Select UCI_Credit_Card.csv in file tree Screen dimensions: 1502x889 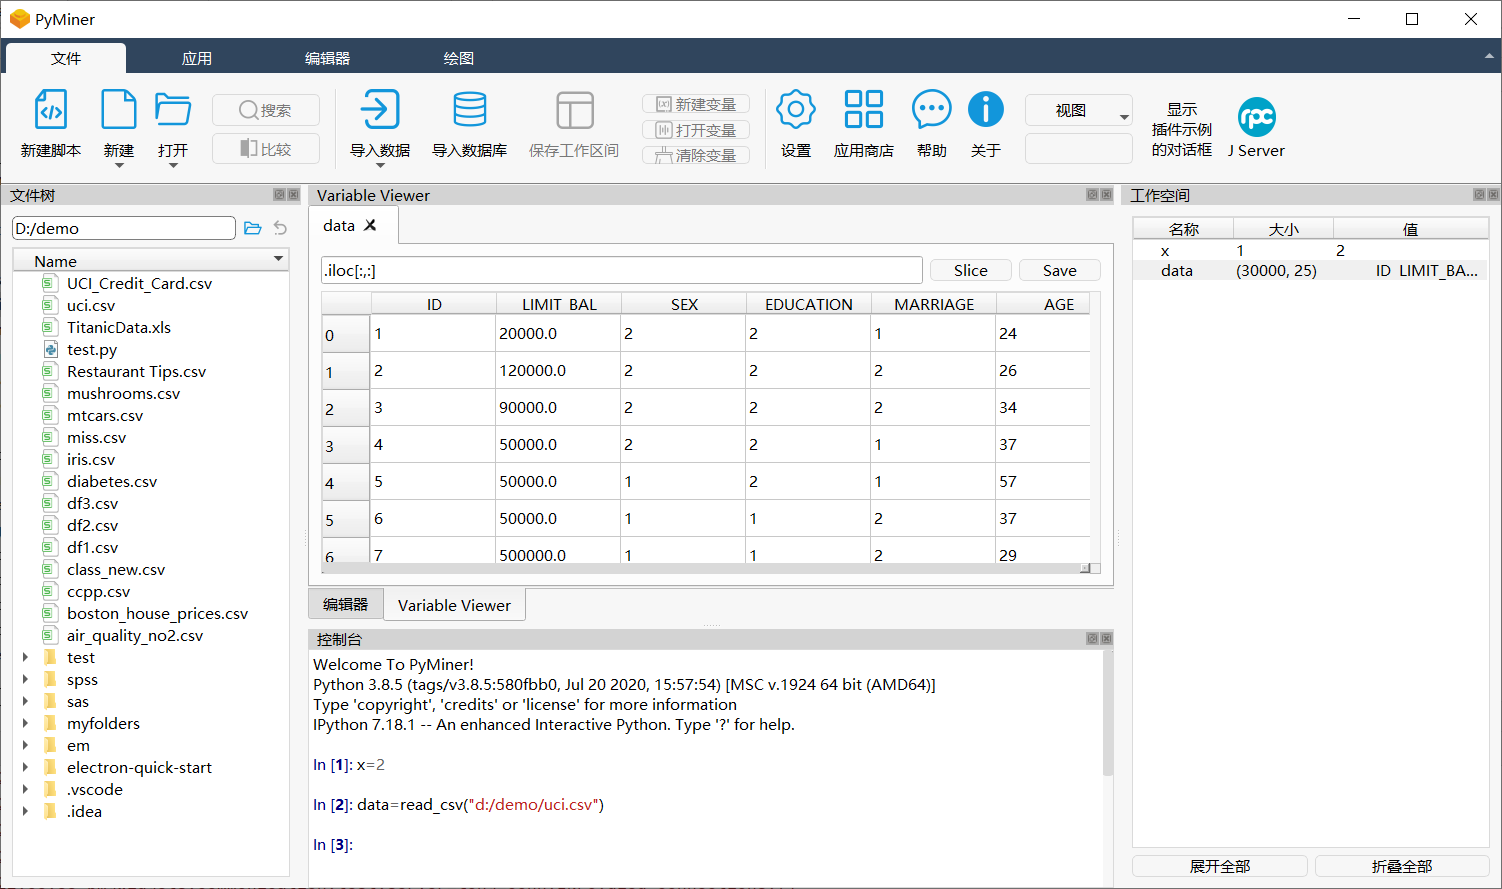tap(139, 283)
